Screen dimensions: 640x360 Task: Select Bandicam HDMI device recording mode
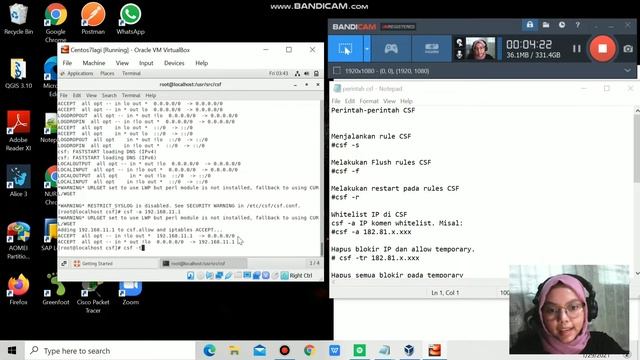pyautogui.click(x=431, y=49)
